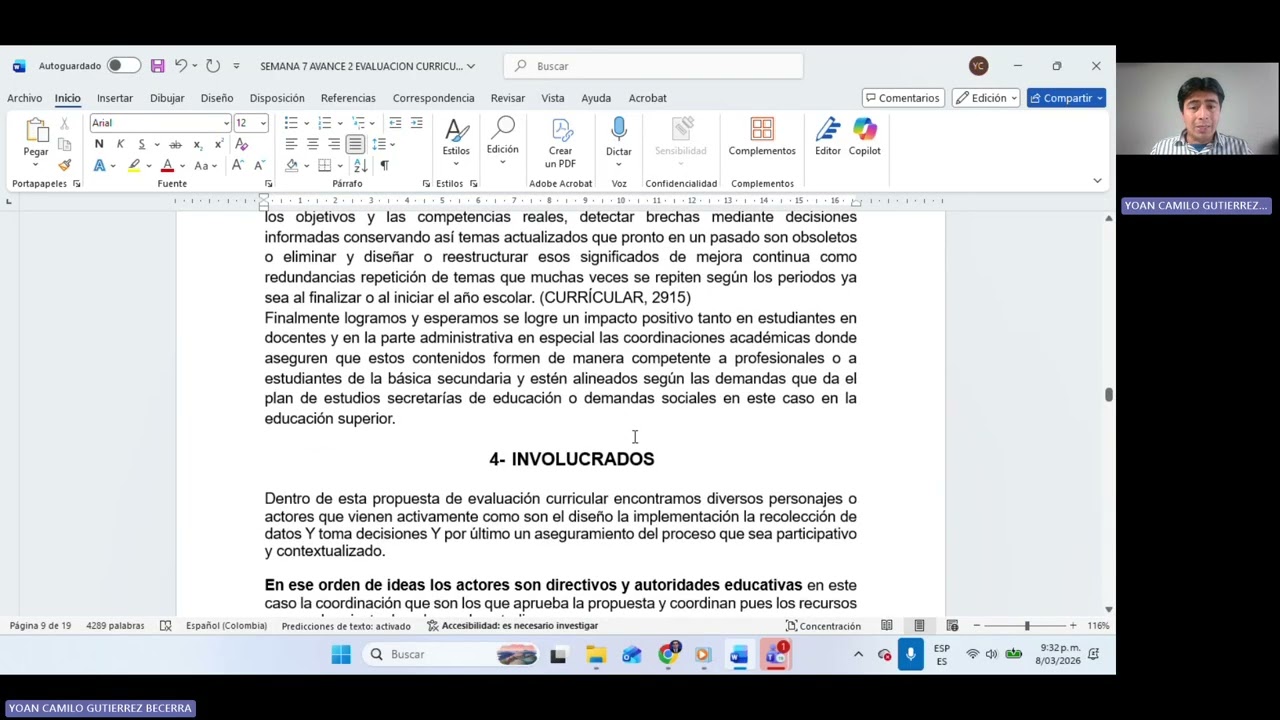Align text to the left
This screenshot has height=720, width=1280.
pos(291,144)
